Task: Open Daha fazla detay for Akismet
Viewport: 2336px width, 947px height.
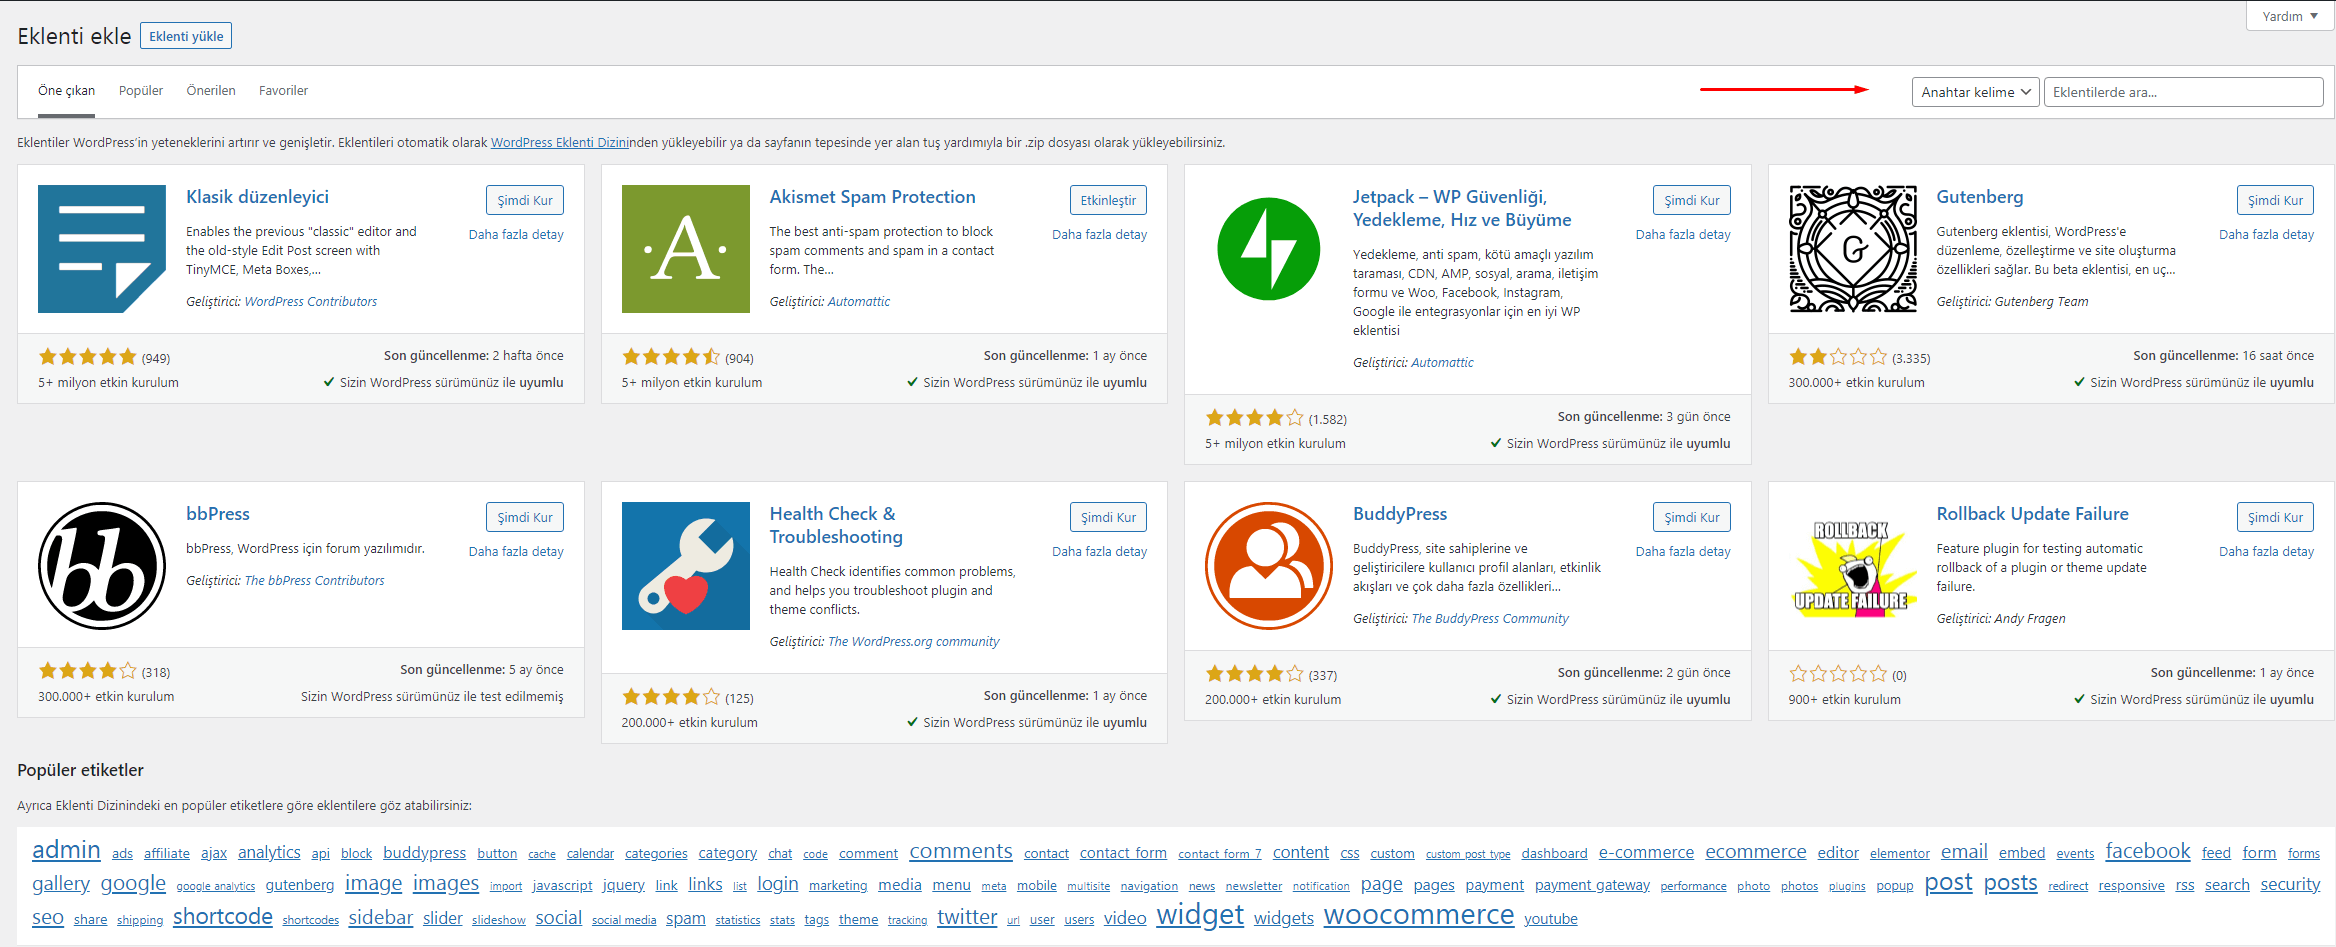Action: pos(1099,235)
